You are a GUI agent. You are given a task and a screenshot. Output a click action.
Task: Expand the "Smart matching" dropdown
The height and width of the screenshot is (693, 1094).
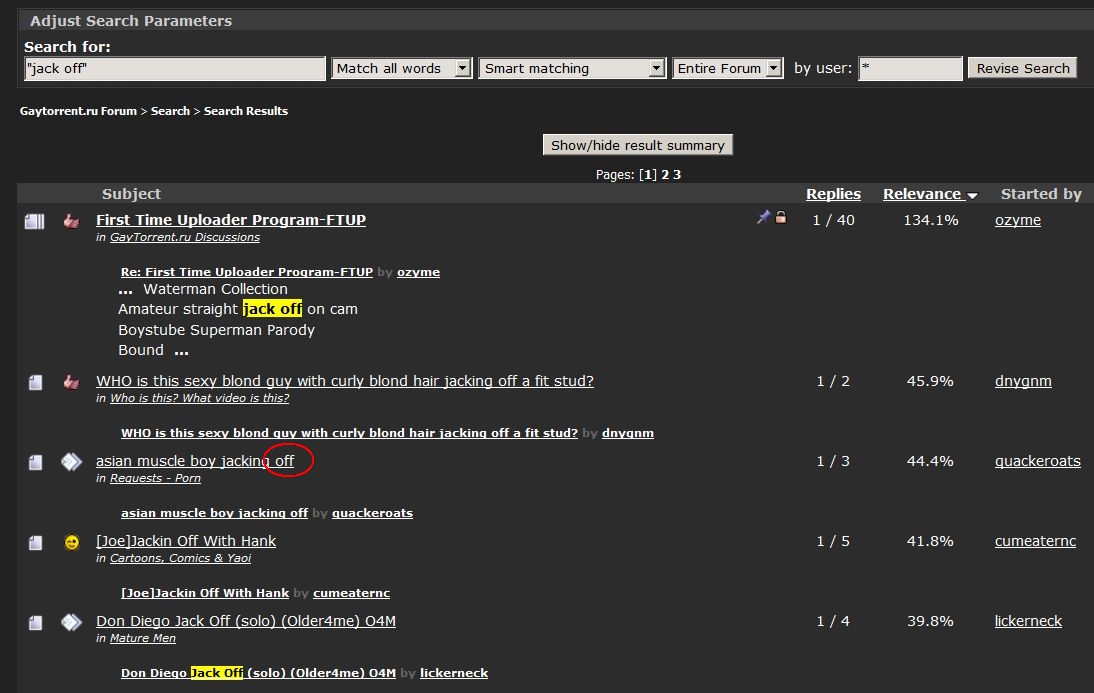pyautogui.click(x=572, y=68)
